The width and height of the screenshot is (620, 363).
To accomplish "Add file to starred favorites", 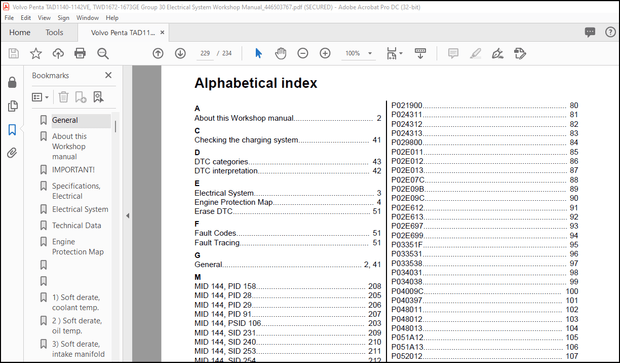I will [x=36, y=53].
